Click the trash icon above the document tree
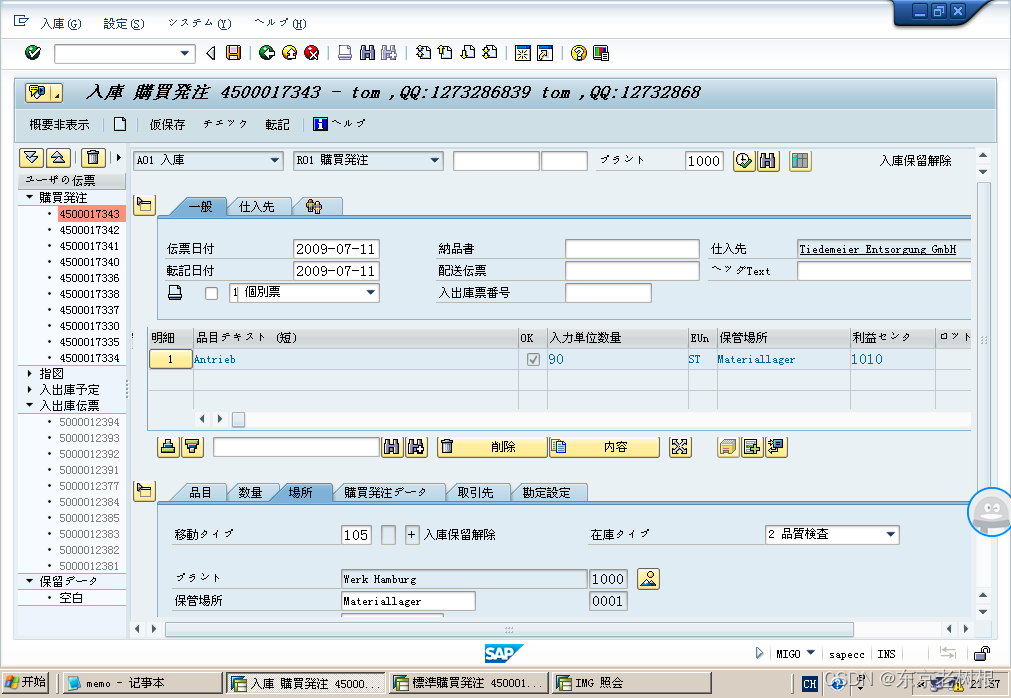The width and height of the screenshot is (1011, 698). pos(93,158)
